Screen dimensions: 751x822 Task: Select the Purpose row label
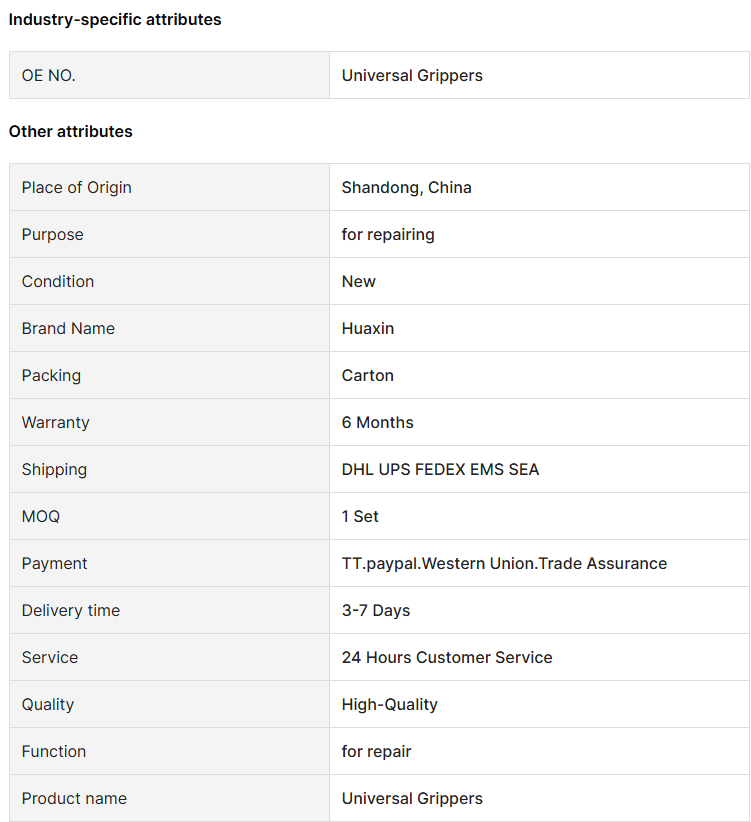pyautogui.click(x=52, y=234)
